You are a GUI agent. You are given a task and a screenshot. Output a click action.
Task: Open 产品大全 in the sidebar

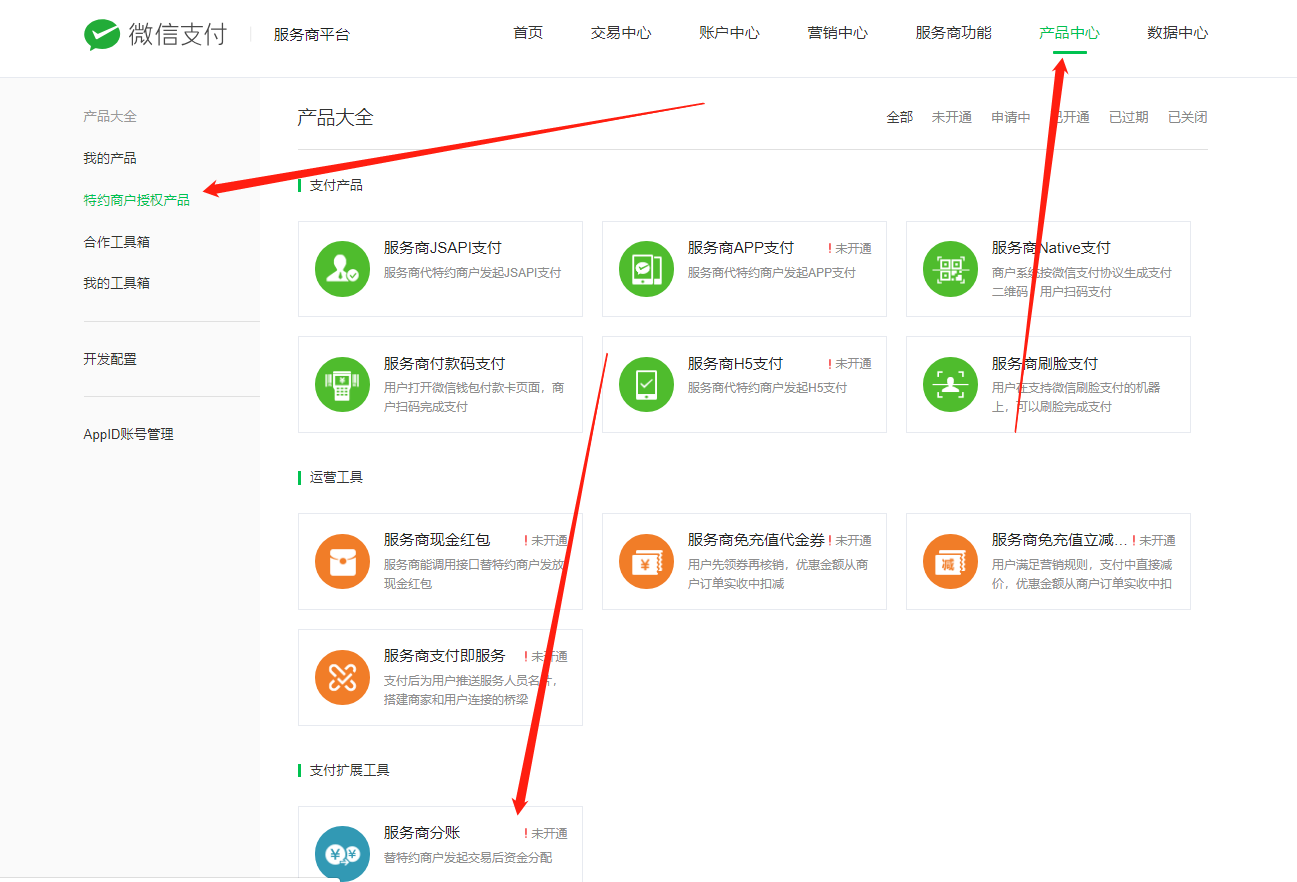(x=110, y=116)
